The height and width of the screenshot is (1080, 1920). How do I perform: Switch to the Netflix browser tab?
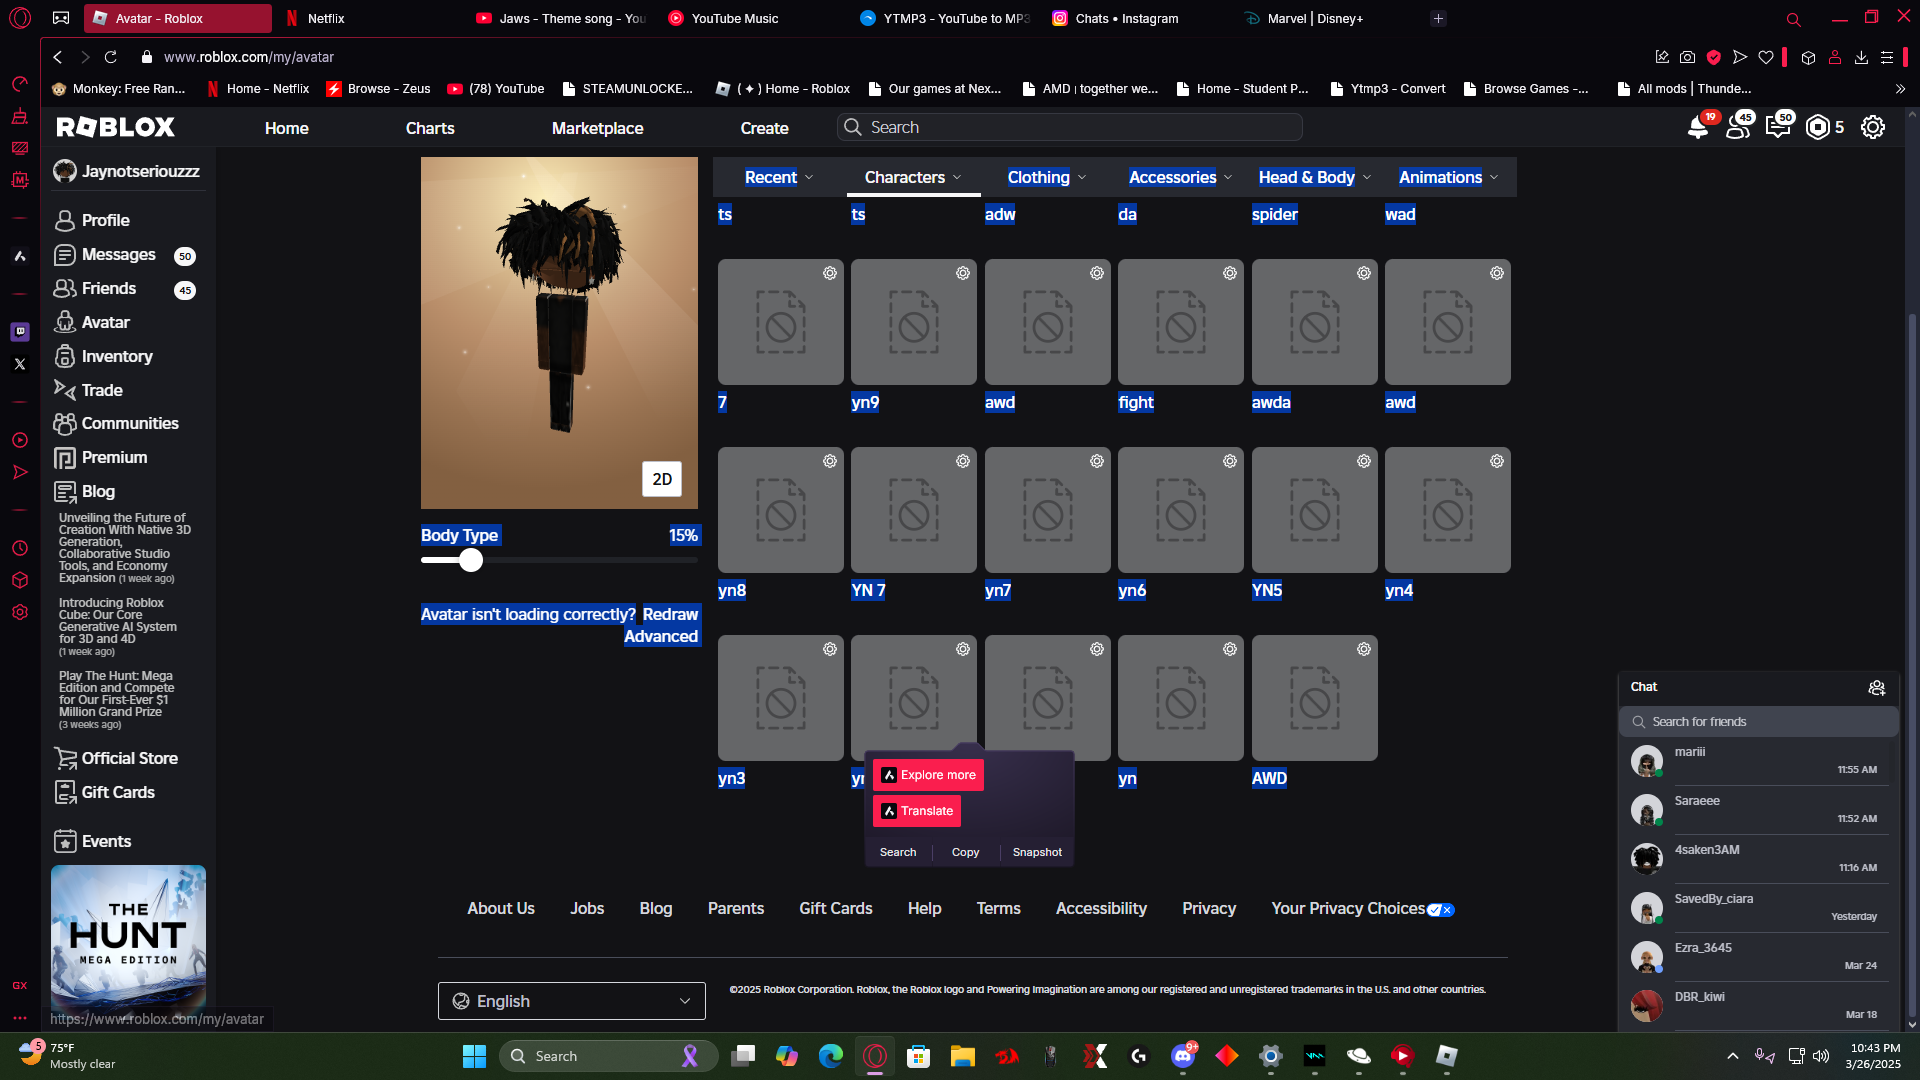(x=326, y=18)
